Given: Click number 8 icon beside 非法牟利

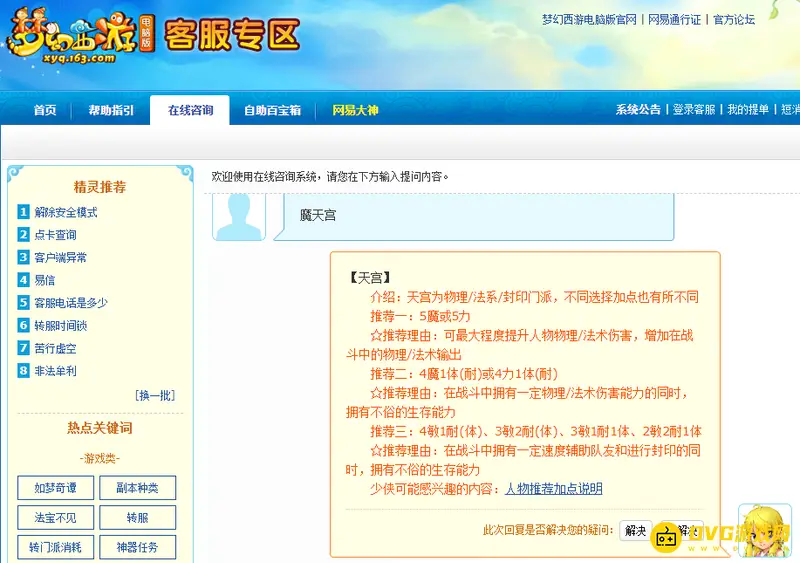Looking at the screenshot, I should coord(23,371).
